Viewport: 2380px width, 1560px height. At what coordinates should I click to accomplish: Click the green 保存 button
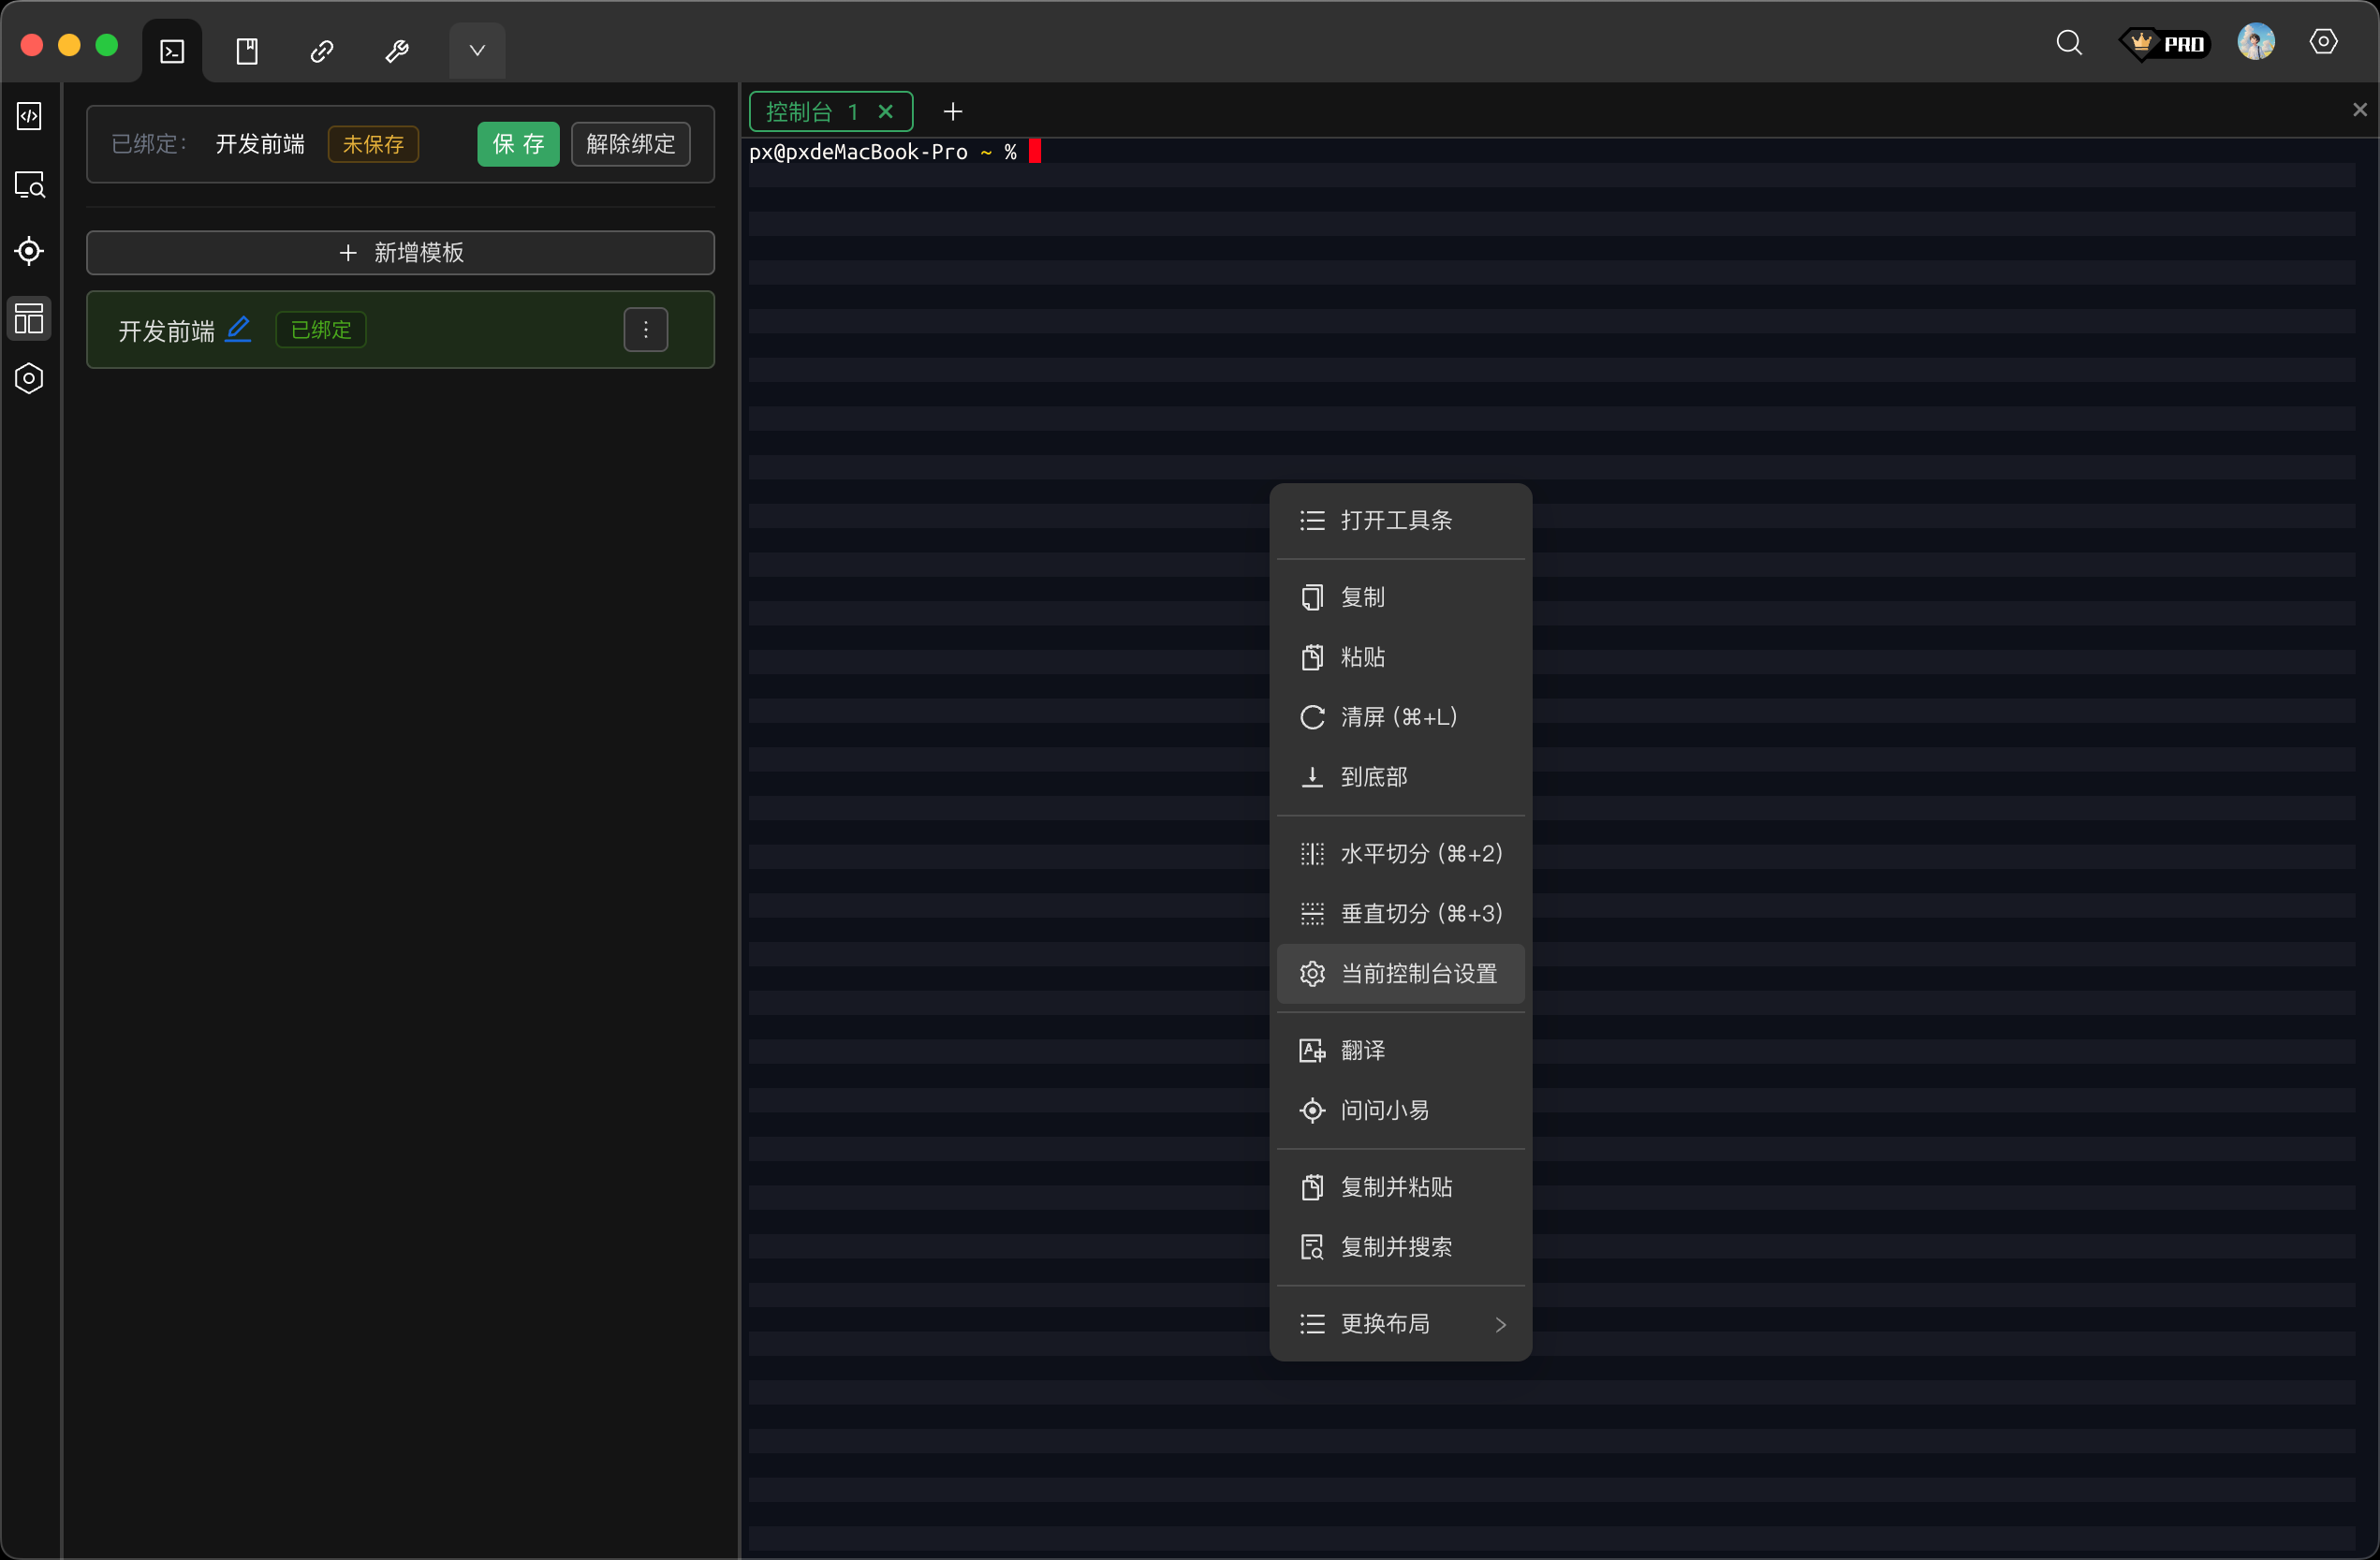click(518, 144)
